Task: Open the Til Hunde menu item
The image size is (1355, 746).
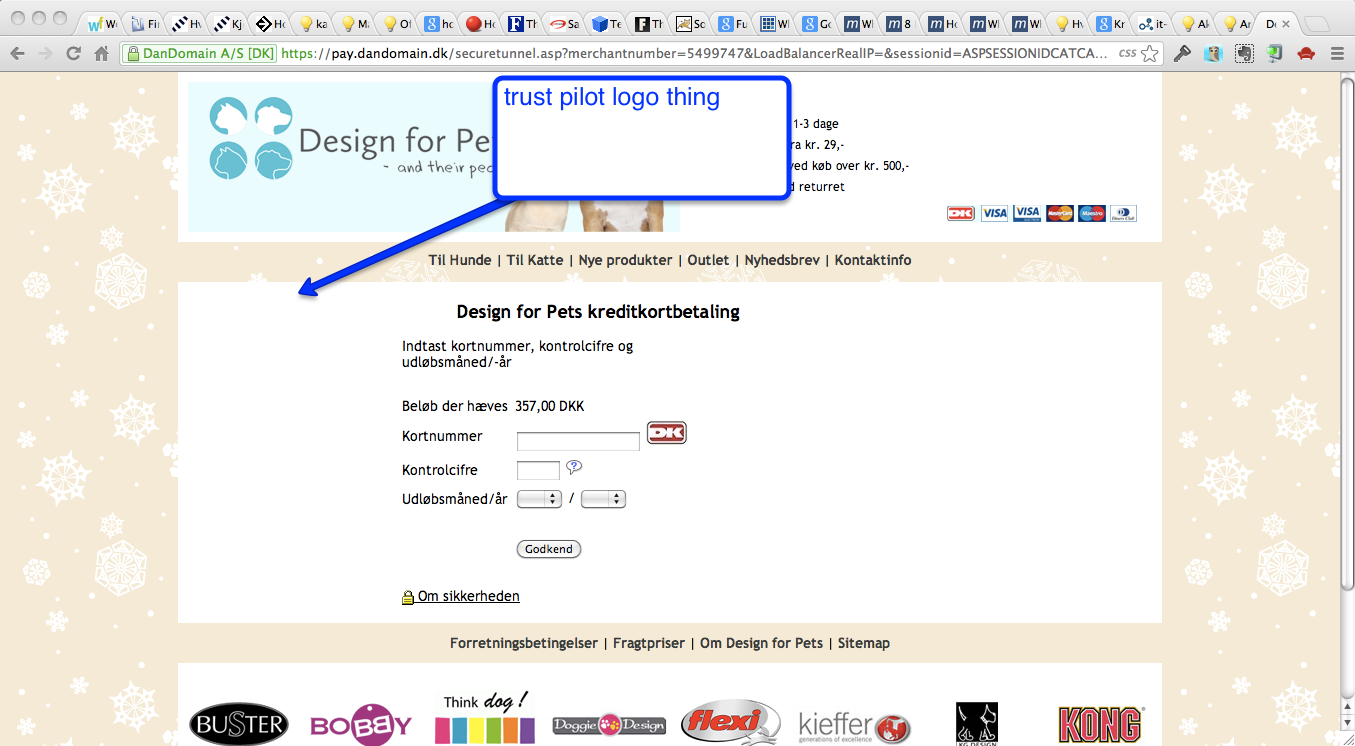Action: pyautogui.click(x=460, y=260)
